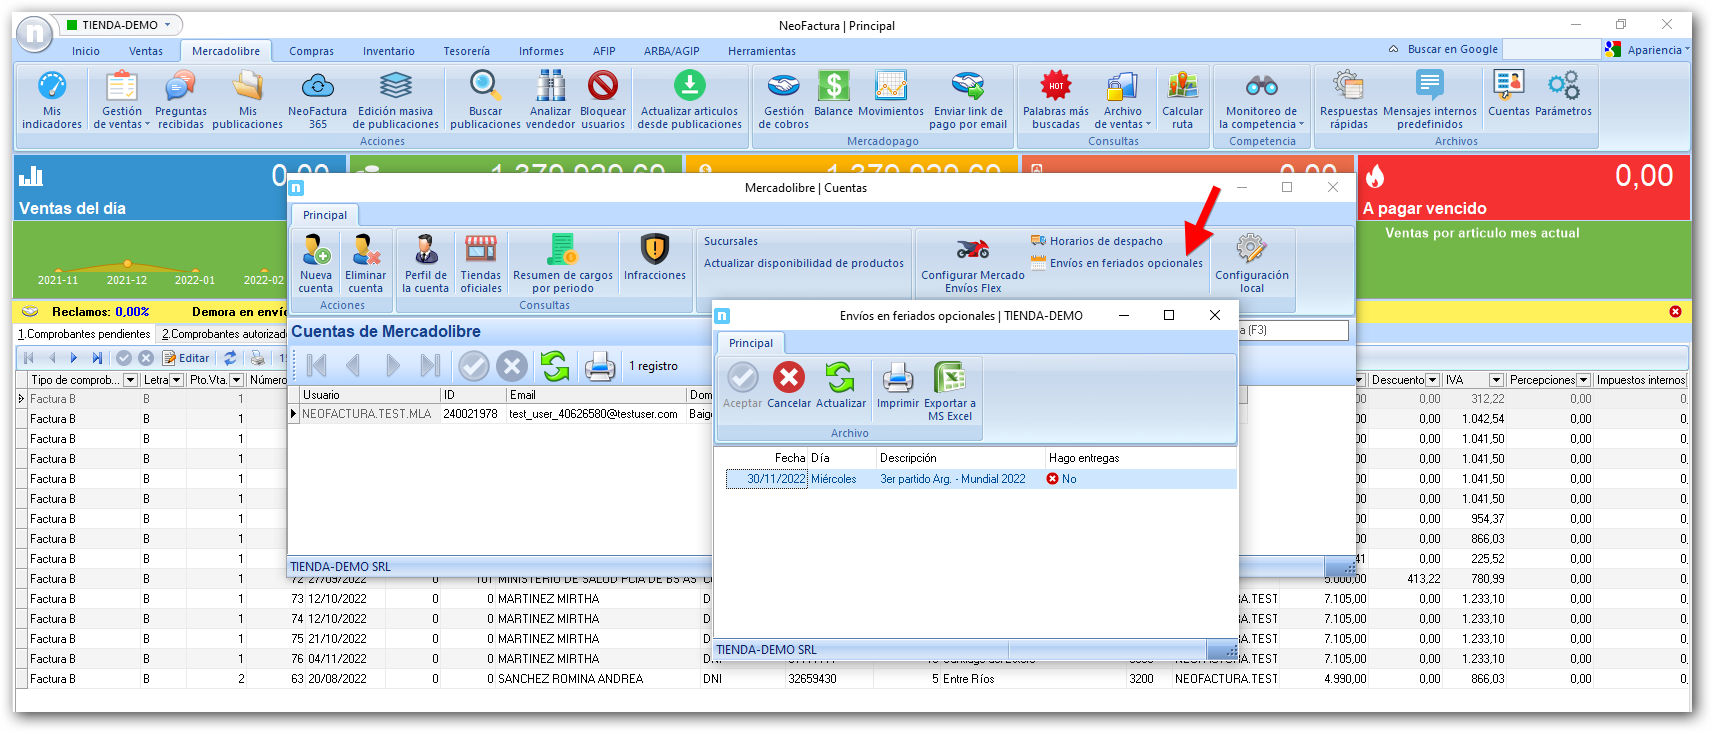Viewport: 1712px width, 732px height.
Task: Click Cancelar in the feriados window
Action: 788,380
